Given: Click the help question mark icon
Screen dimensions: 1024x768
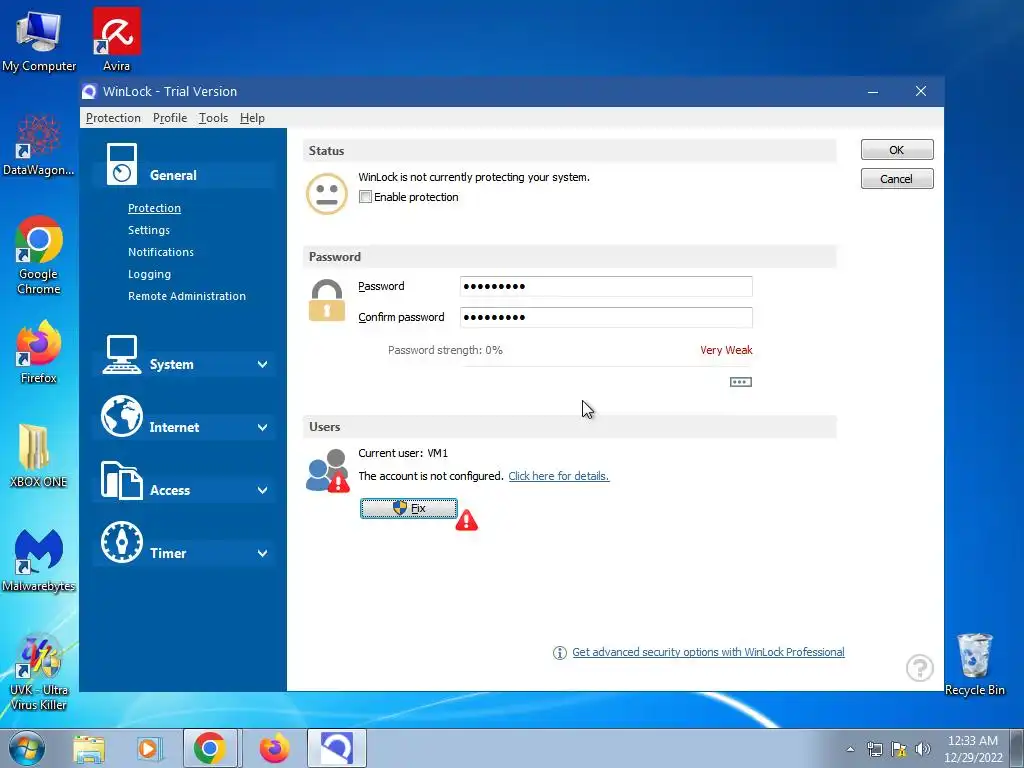Looking at the screenshot, I should click(x=920, y=667).
